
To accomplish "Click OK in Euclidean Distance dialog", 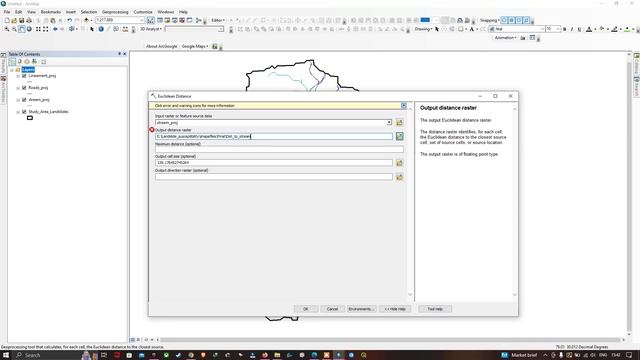I will tap(306, 309).
